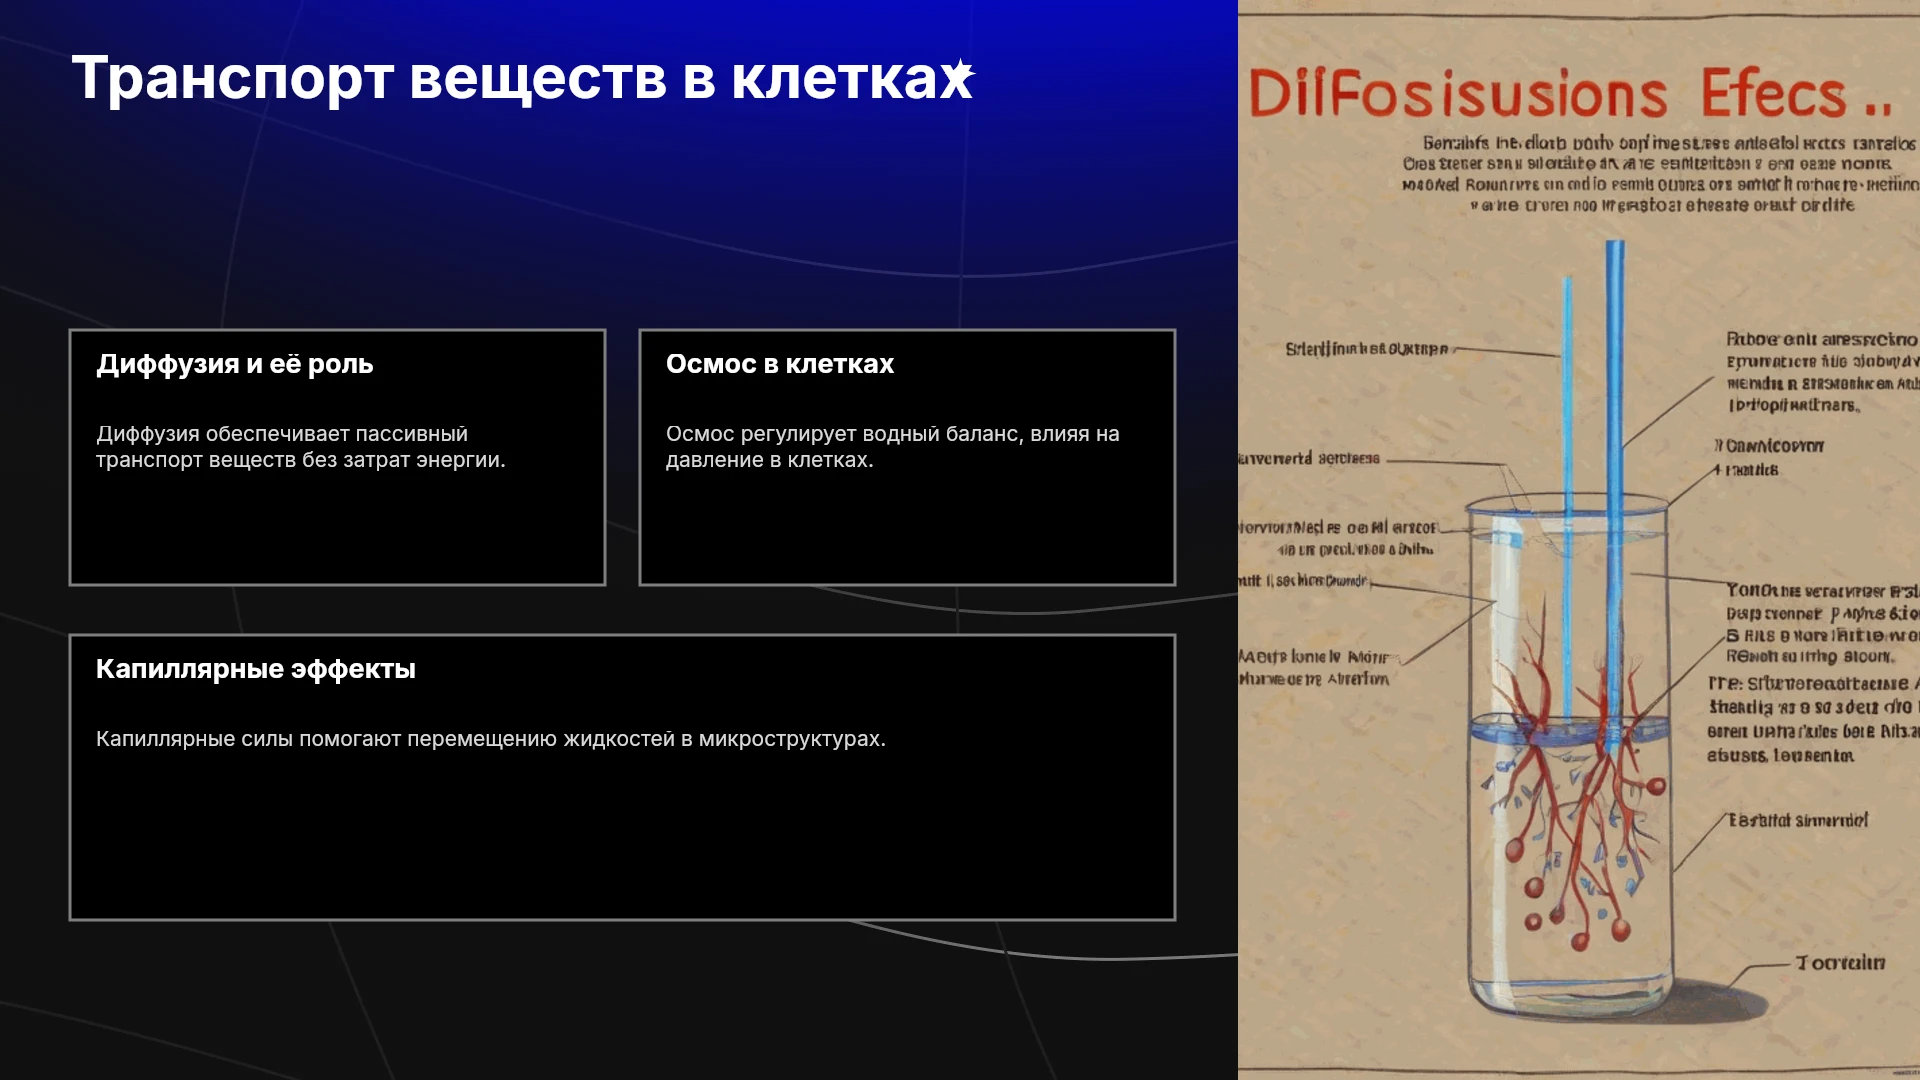Click the red 'DiIFosisusions Efecs' illustration title
This screenshot has width=1920, height=1080.
point(1570,95)
